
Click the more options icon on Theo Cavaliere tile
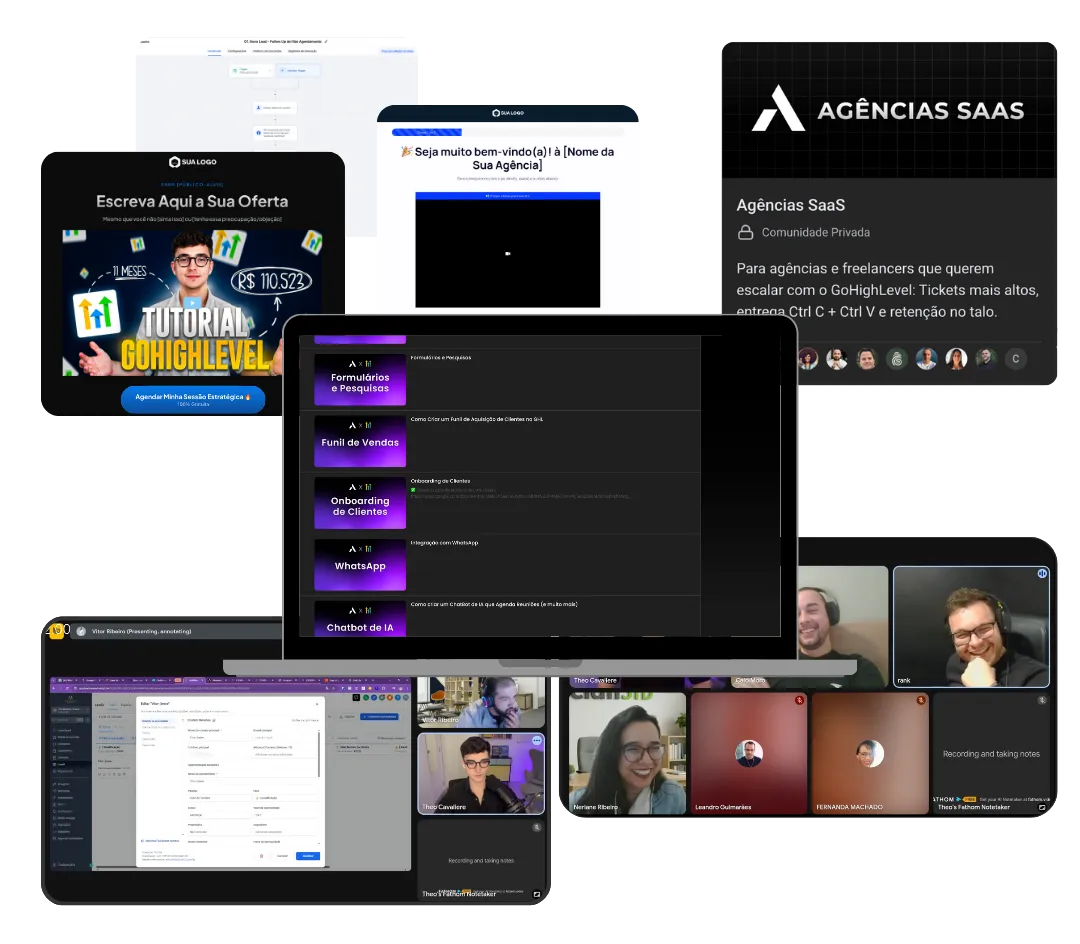pos(537,740)
